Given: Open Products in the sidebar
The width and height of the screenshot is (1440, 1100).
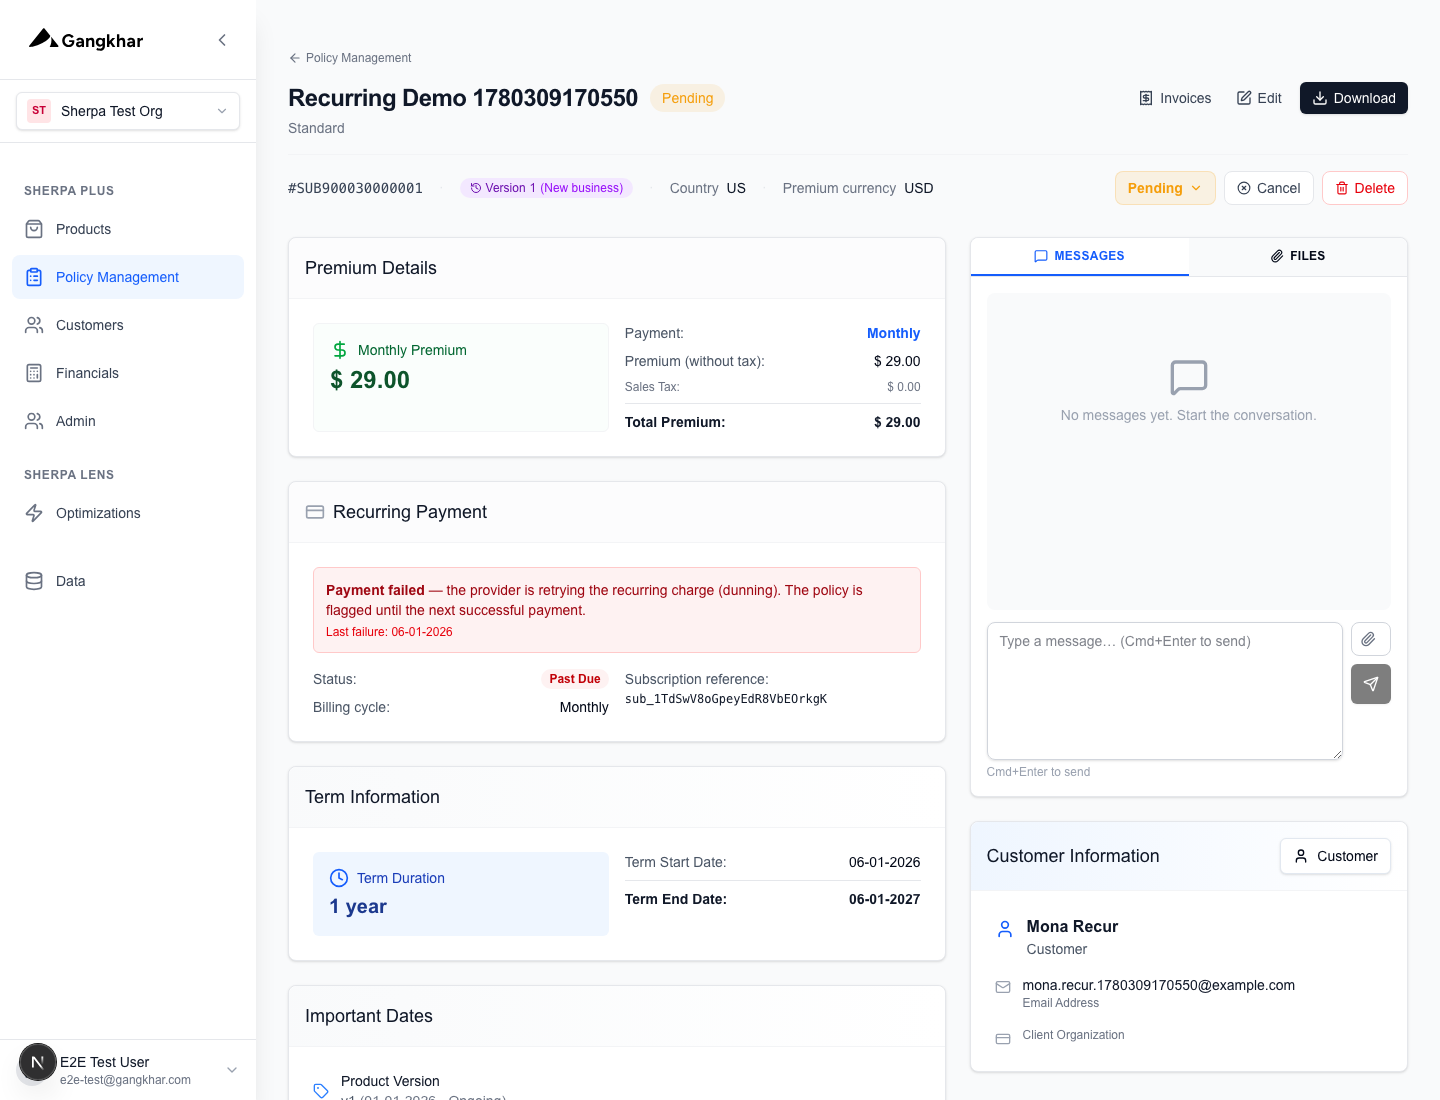Looking at the screenshot, I should click(x=128, y=229).
